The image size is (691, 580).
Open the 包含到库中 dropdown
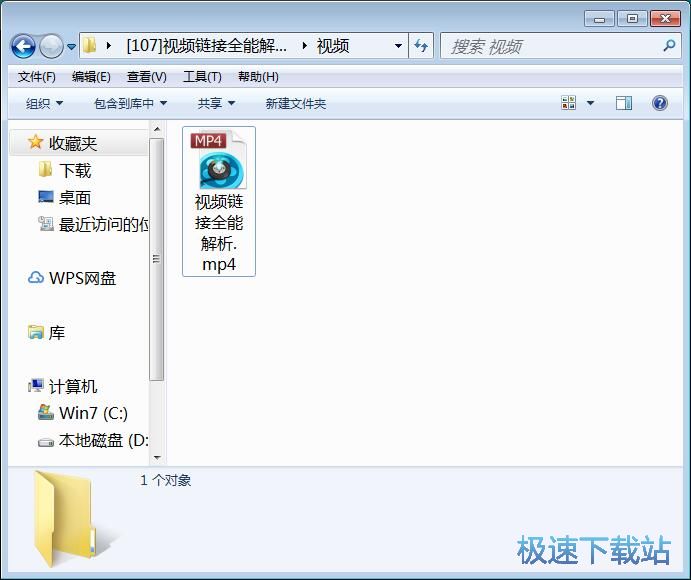tap(130, 104)
